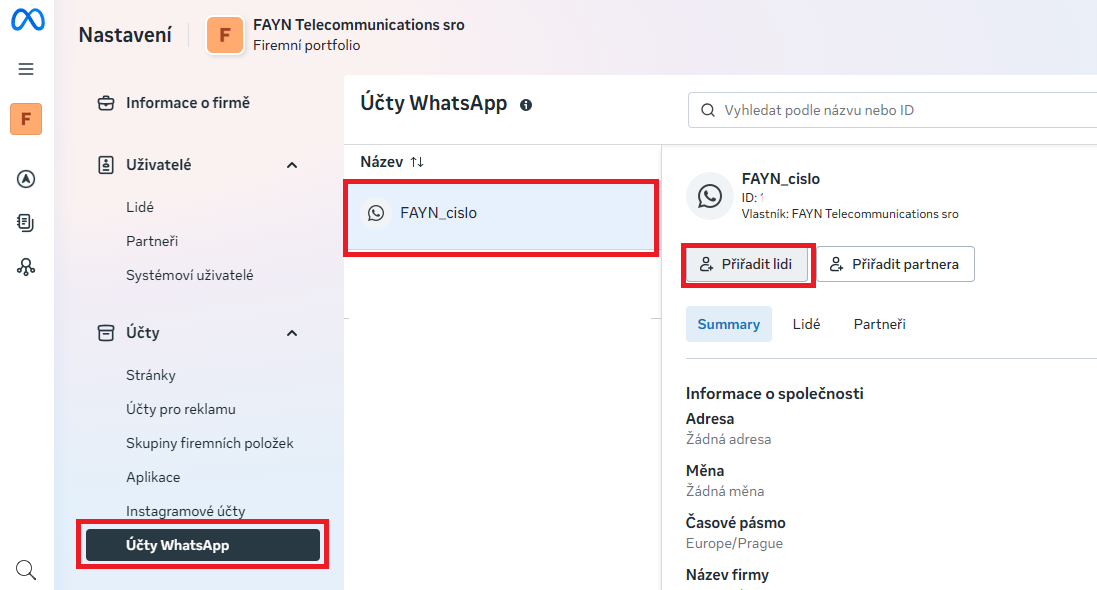The width and height of the screenshot is (1097, 590).
Task: Switch to the Partneři tab
Action: 879,324
